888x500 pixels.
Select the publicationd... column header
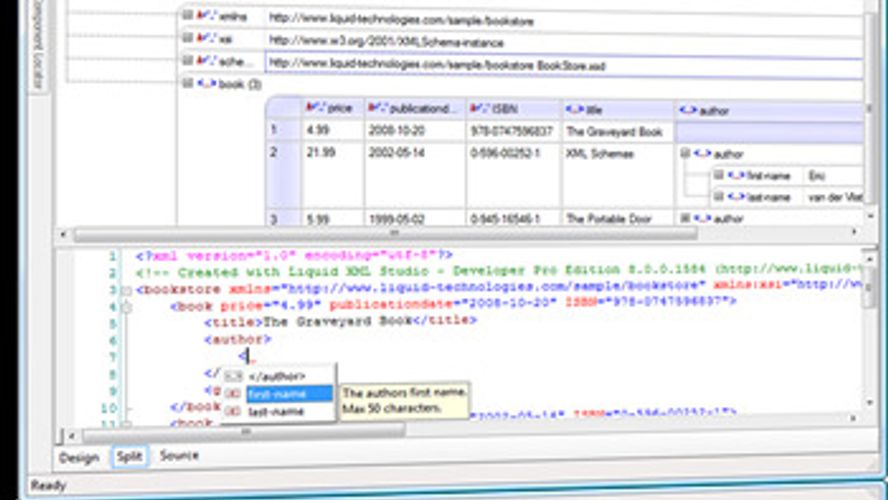[x=415, y=108]
